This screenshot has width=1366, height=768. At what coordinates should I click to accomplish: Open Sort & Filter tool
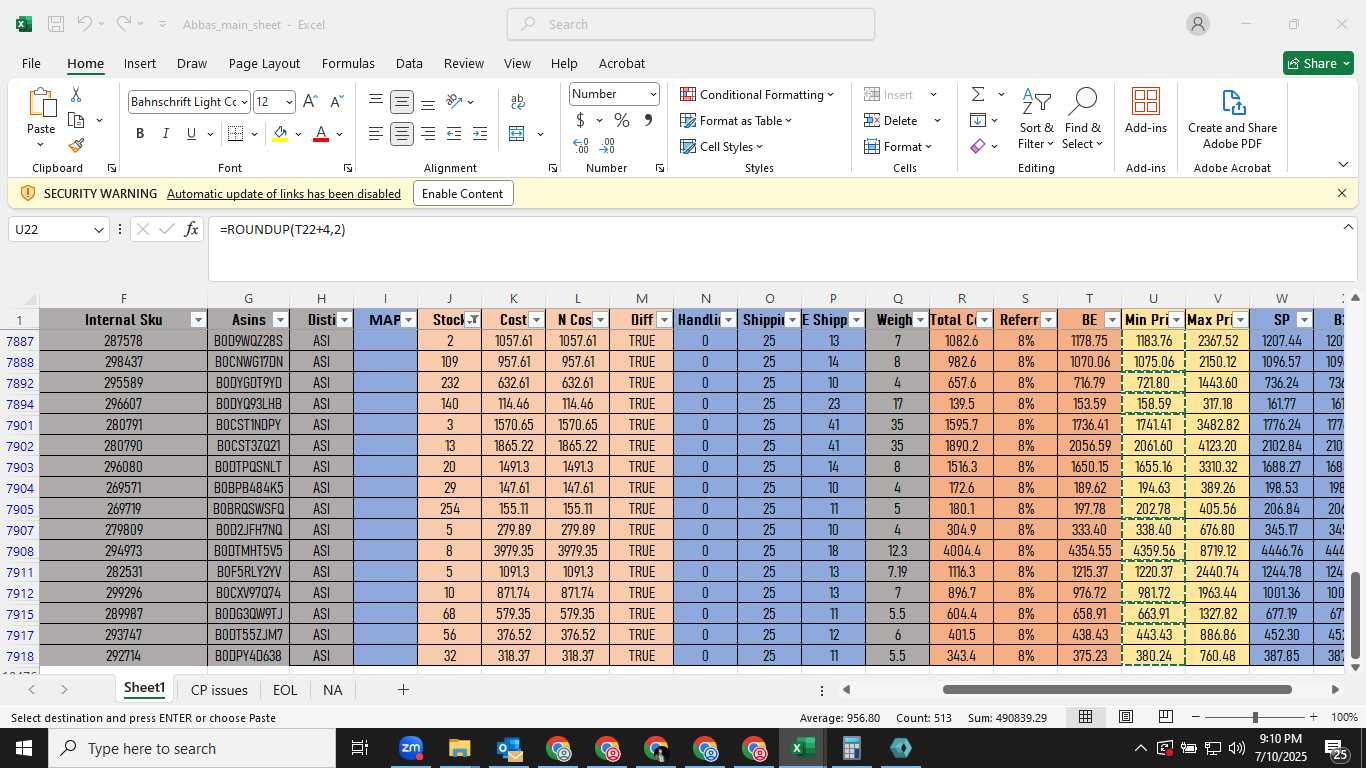[x=1036, y=120]
